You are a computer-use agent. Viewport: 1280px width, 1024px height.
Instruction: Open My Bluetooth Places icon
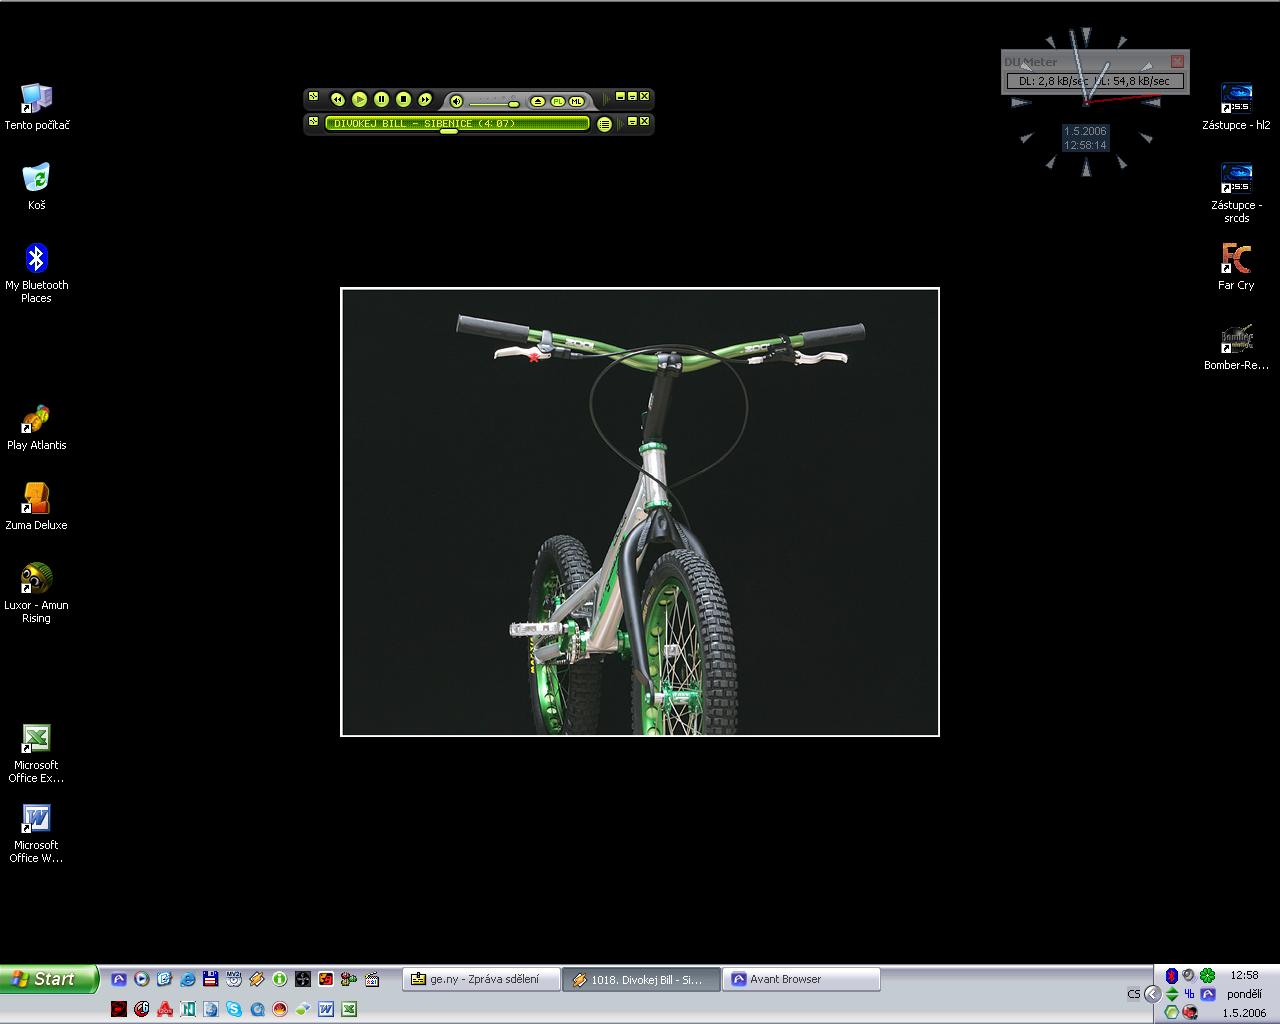37,272
